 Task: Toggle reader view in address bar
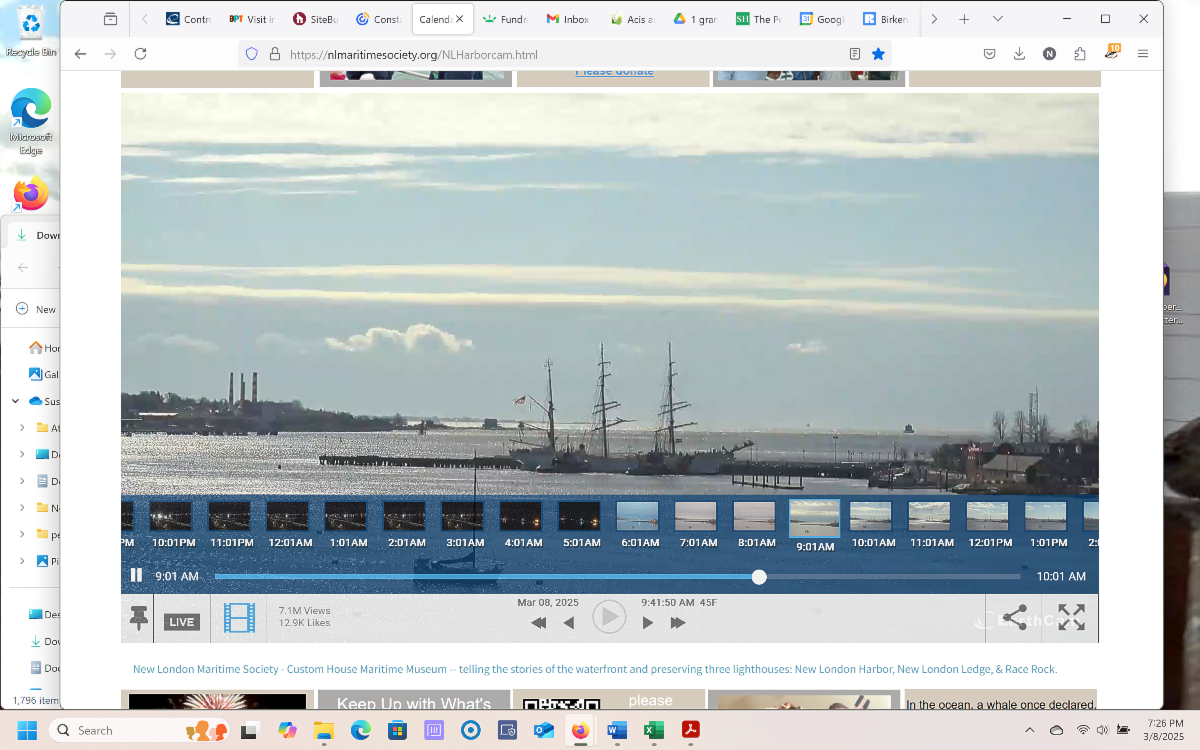(855, 54)
